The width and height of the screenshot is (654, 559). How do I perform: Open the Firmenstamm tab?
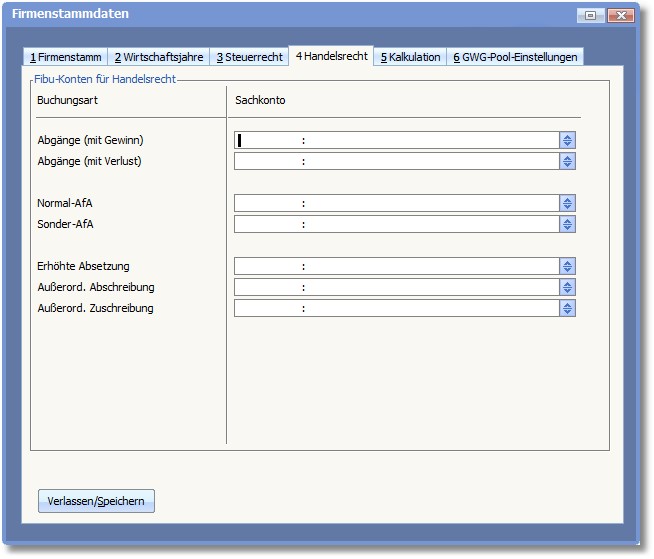(x=65, y=57)
